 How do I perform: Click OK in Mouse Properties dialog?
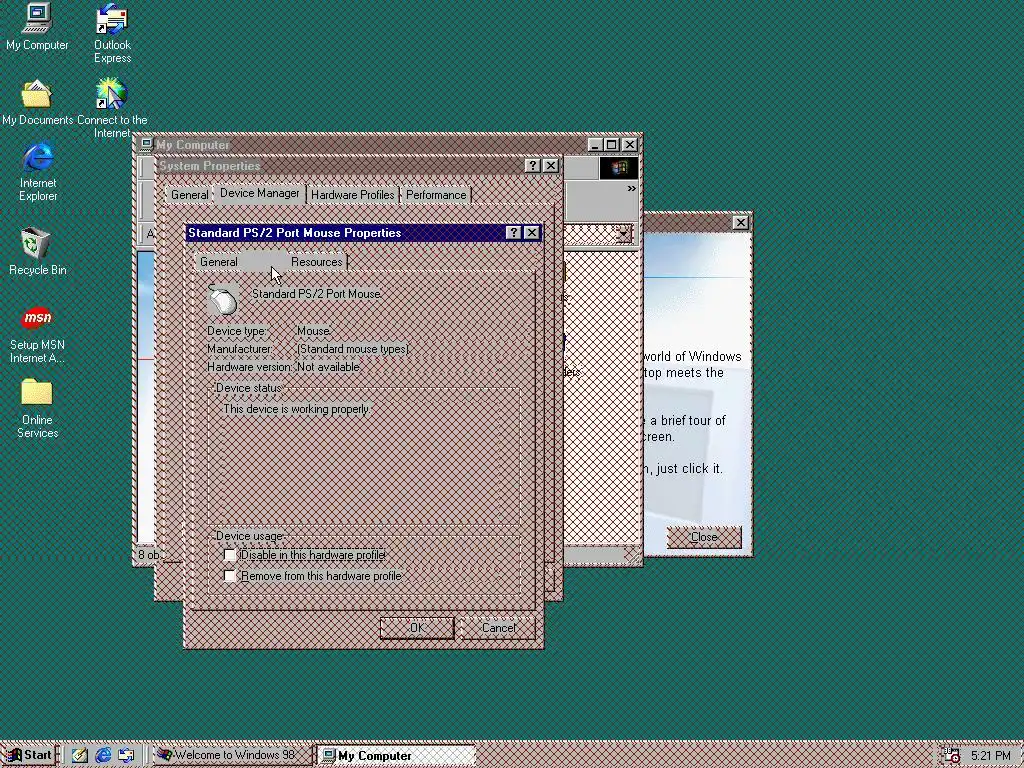[417, 628]
